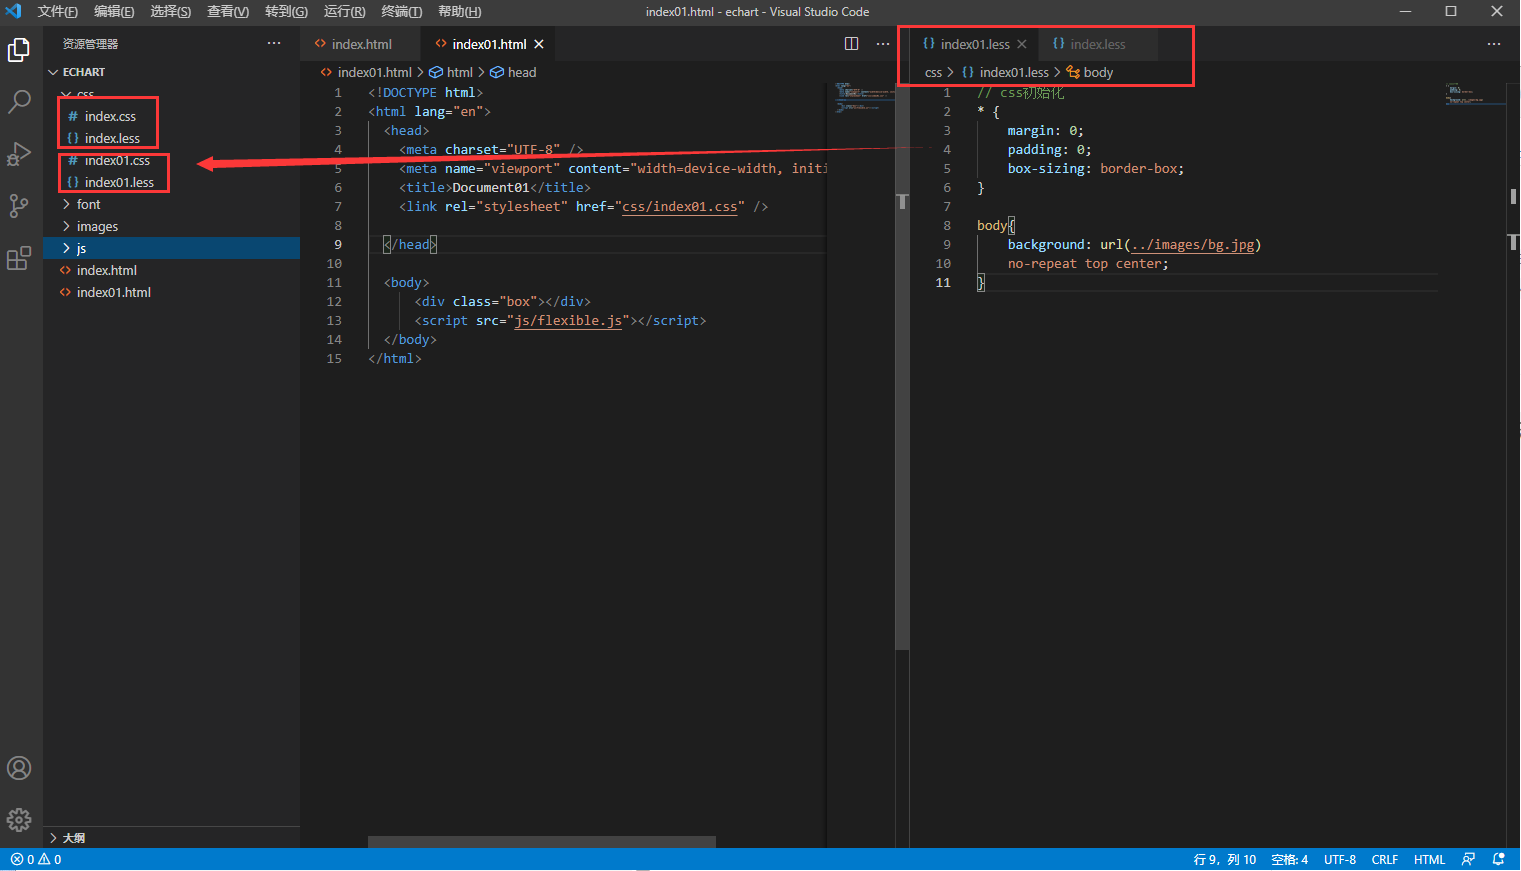Open the Run and Debug view icon

pyautogui.click(x=19, y=153)
